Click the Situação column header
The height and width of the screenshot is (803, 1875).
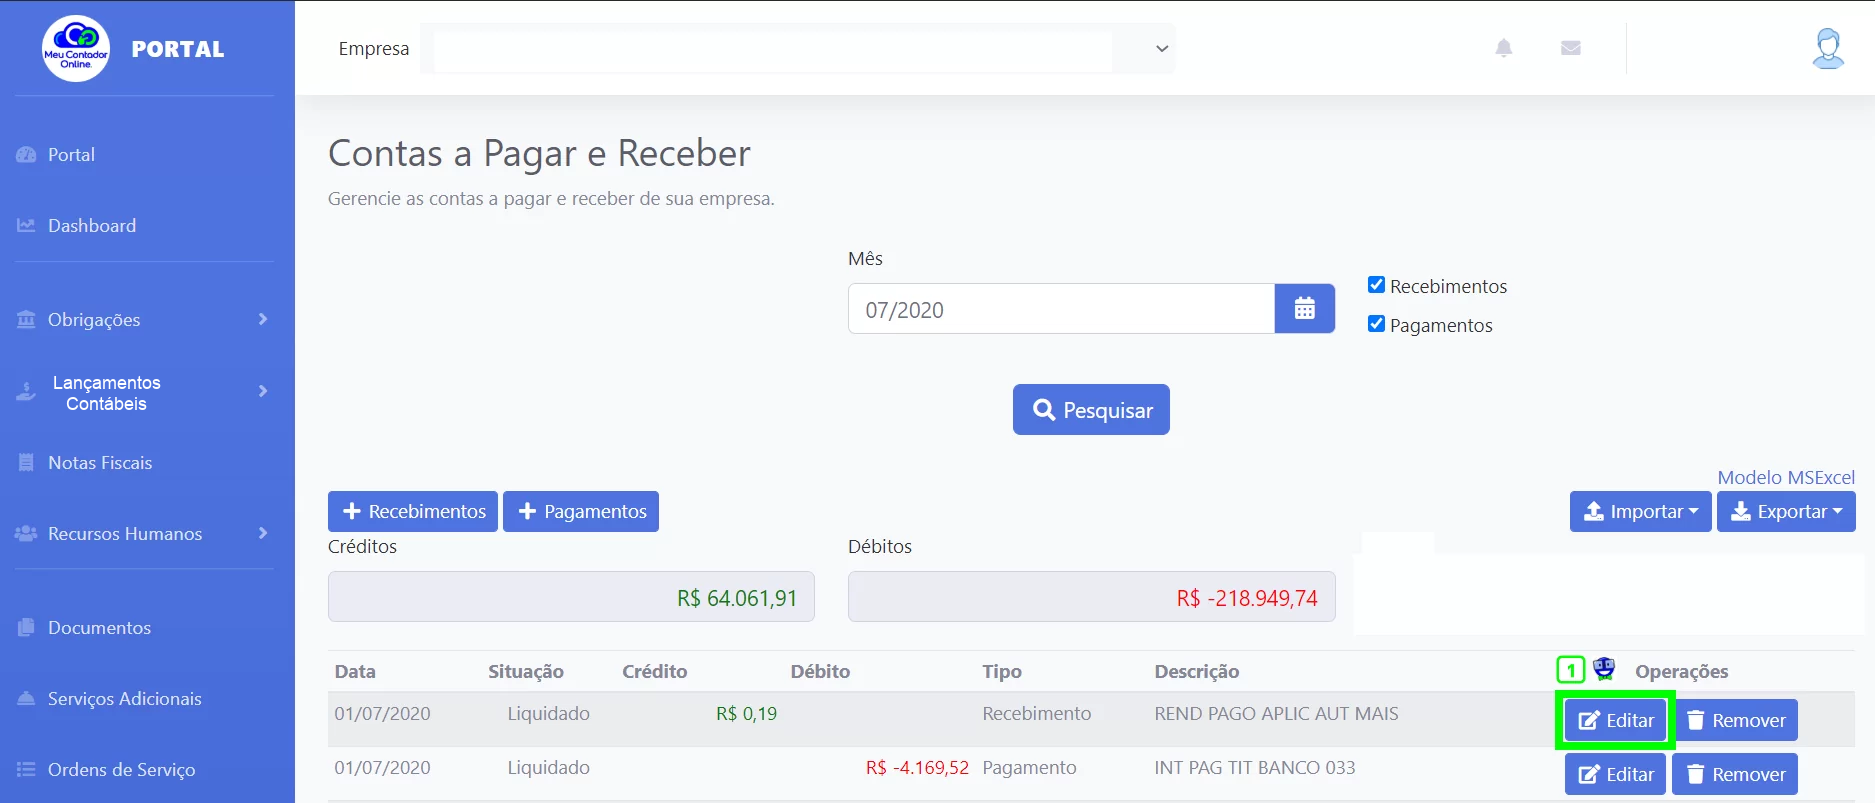click(526, 671)
